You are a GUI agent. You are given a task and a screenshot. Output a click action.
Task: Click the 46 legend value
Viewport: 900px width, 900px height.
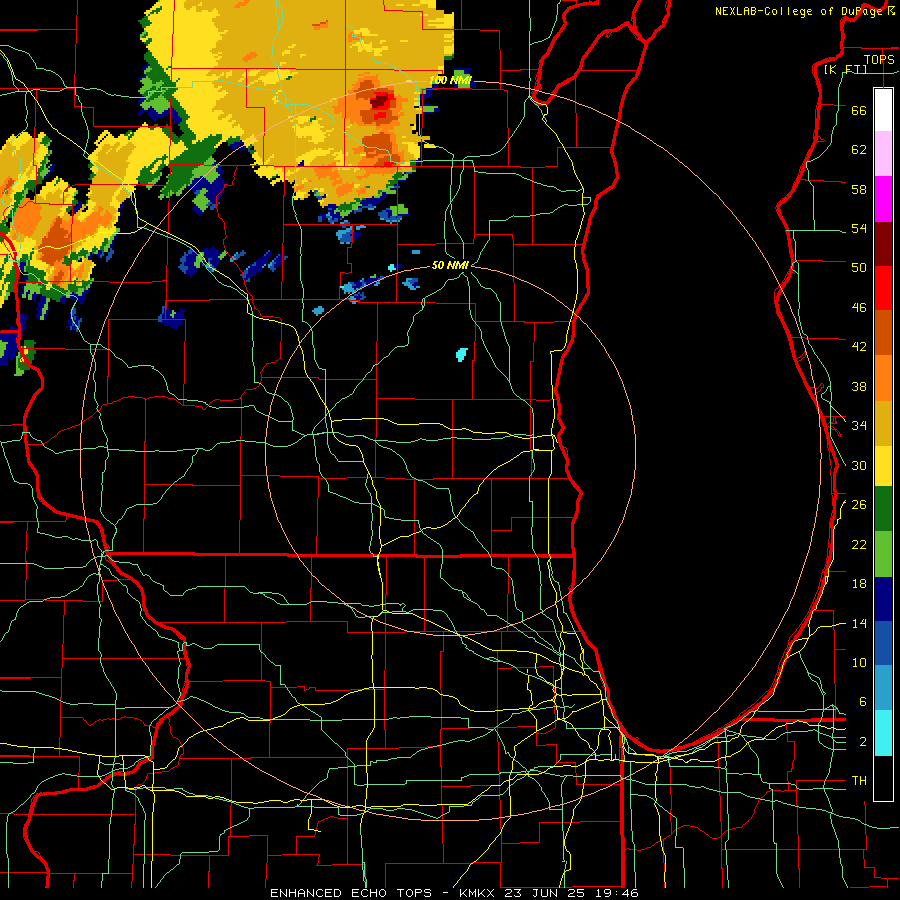(x=859, y=308)
